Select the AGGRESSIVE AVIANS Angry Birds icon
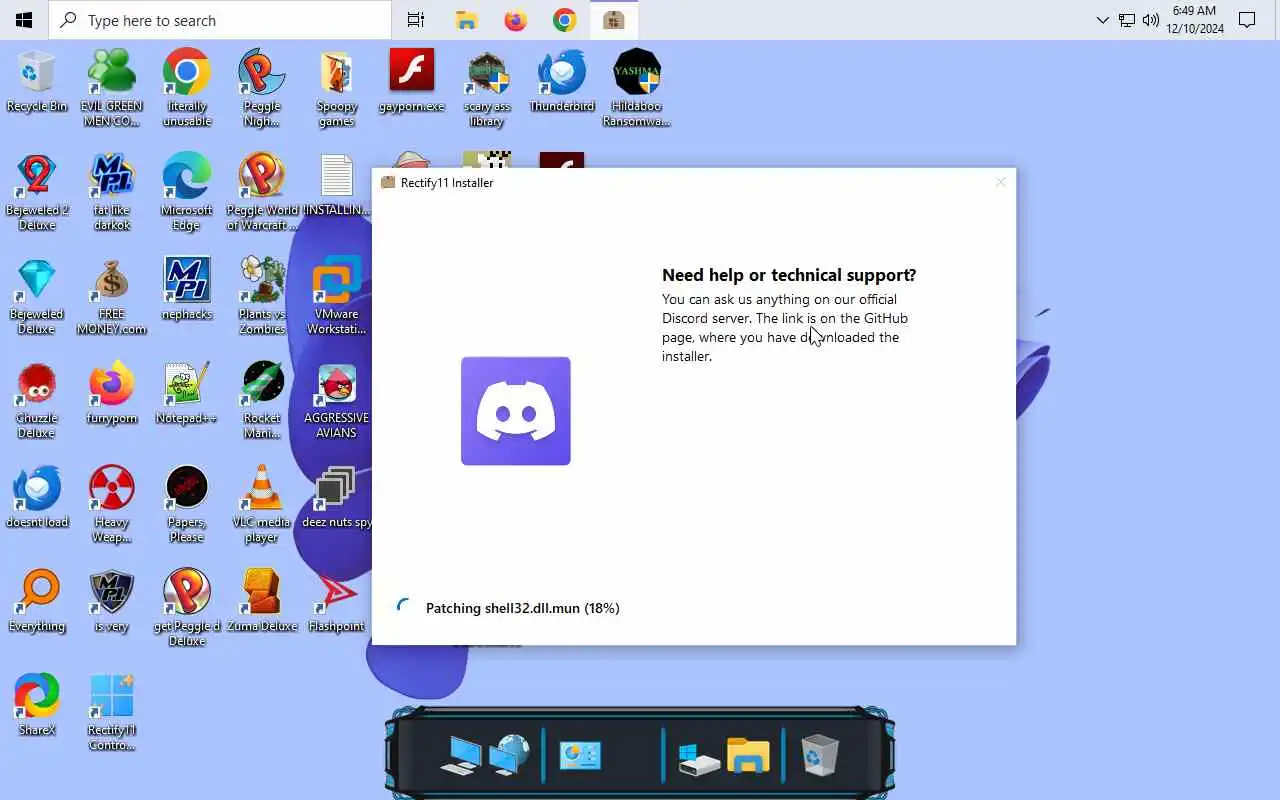The height and width of the screenshot is (800, 1280). (x=337, y=400)
